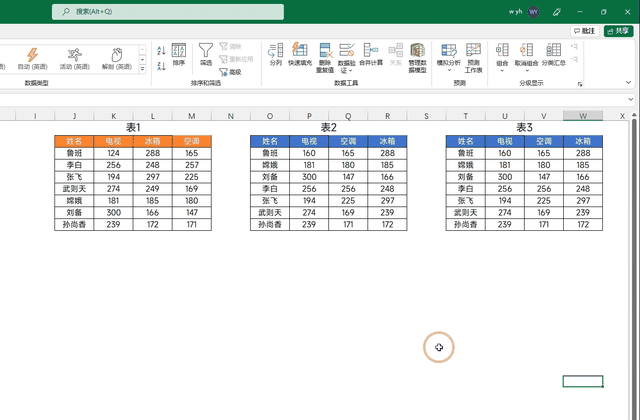Click the hide detail icon in 分级显示
Image resolution: width=640 pixels, height=420 pixels.
(x=574, y=60)
